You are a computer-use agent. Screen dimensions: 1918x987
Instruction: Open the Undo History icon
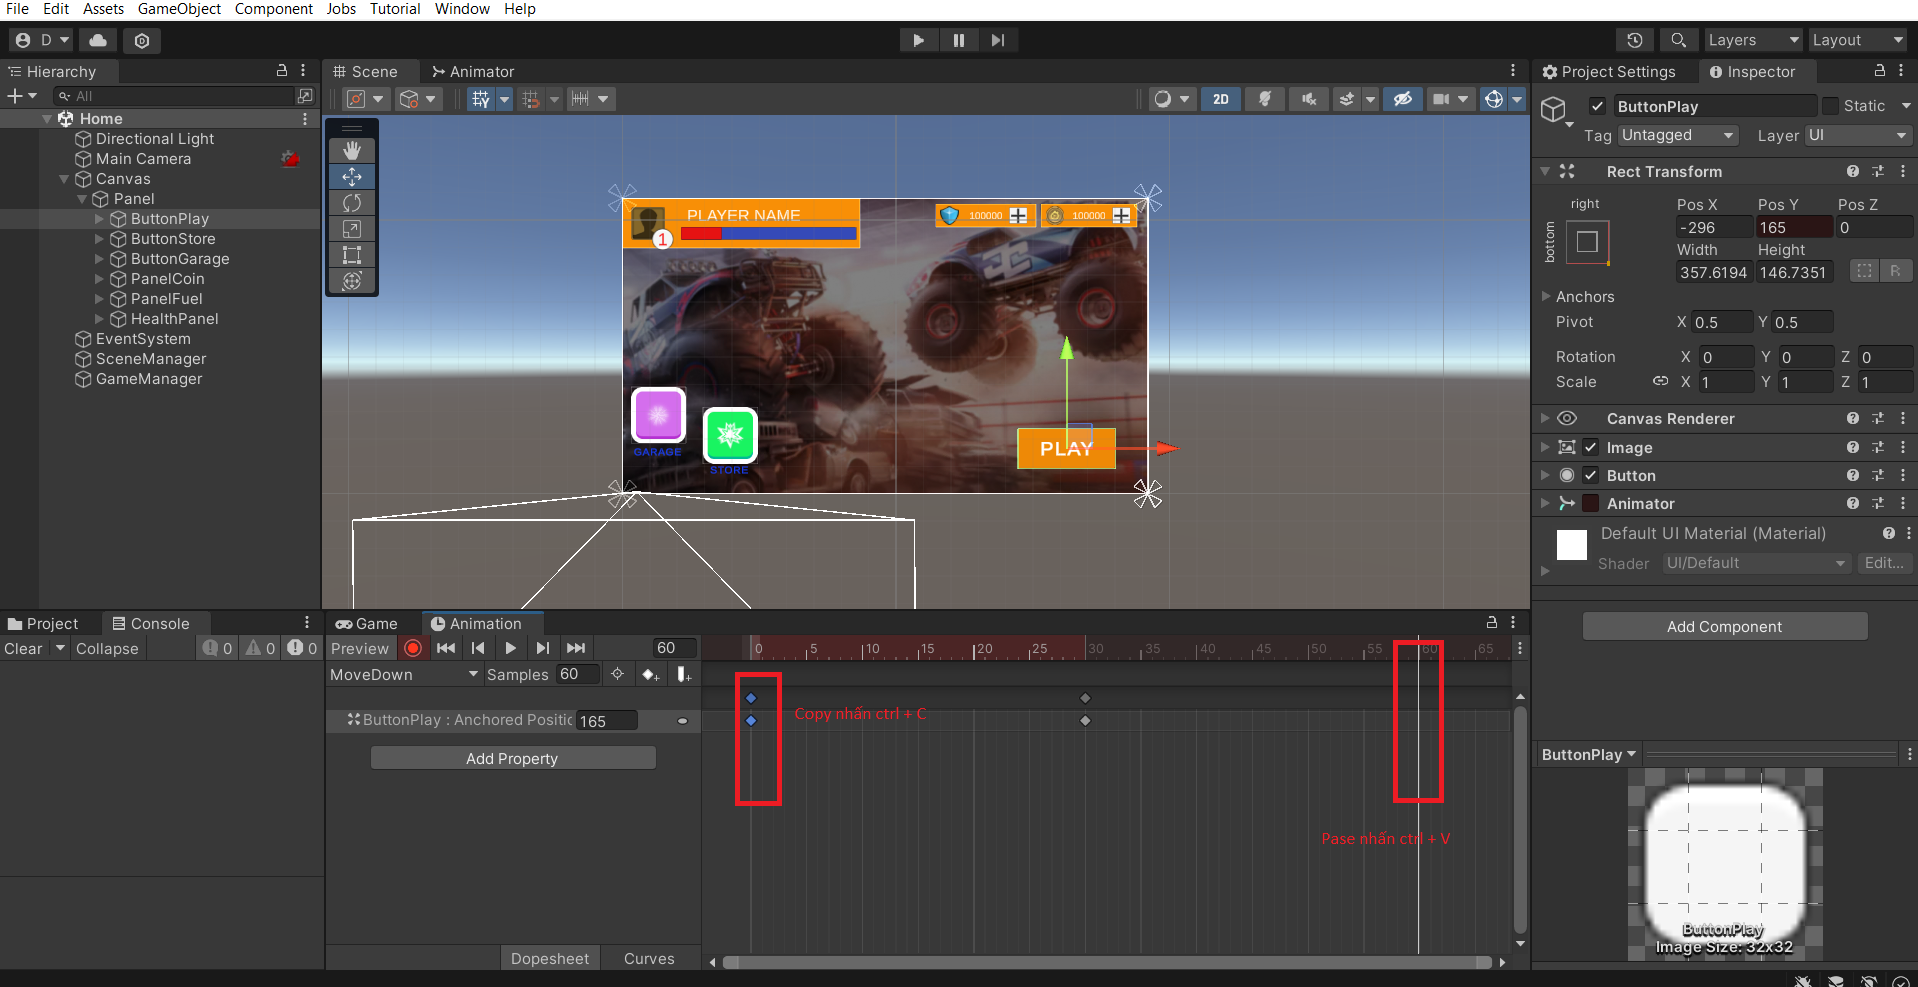pos(1634,40)
